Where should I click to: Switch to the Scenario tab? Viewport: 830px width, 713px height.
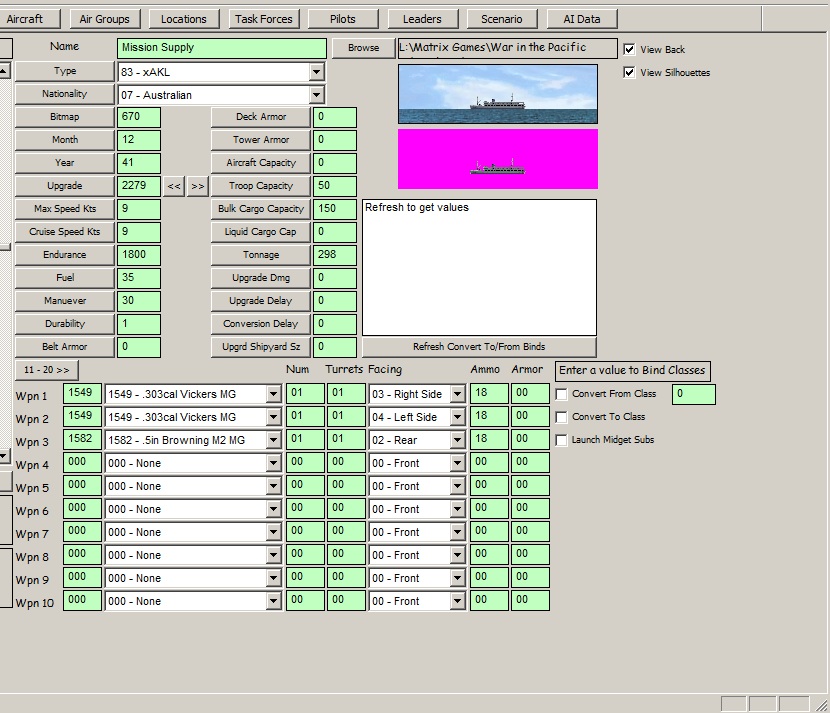(502, 19)
